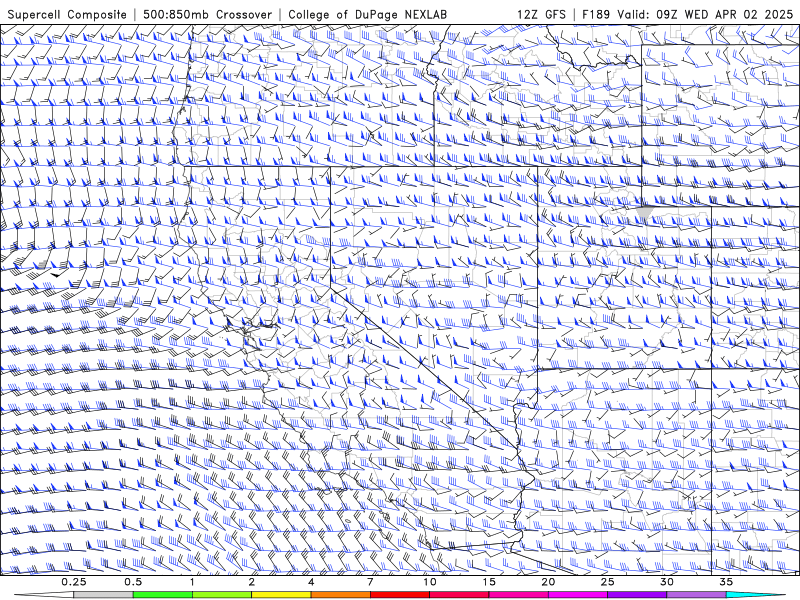
Task: Click the "College of DuPage NEXLAB" text
Action: click(x=367, y=14)
